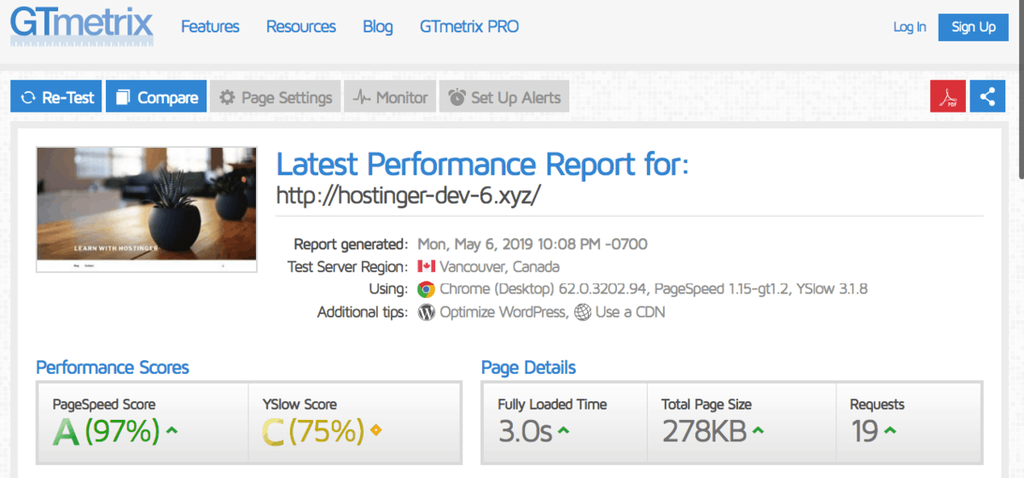Screen dimensions: 1024x478
Task: Select the Monitor button
Action: [x=388, y=97]
